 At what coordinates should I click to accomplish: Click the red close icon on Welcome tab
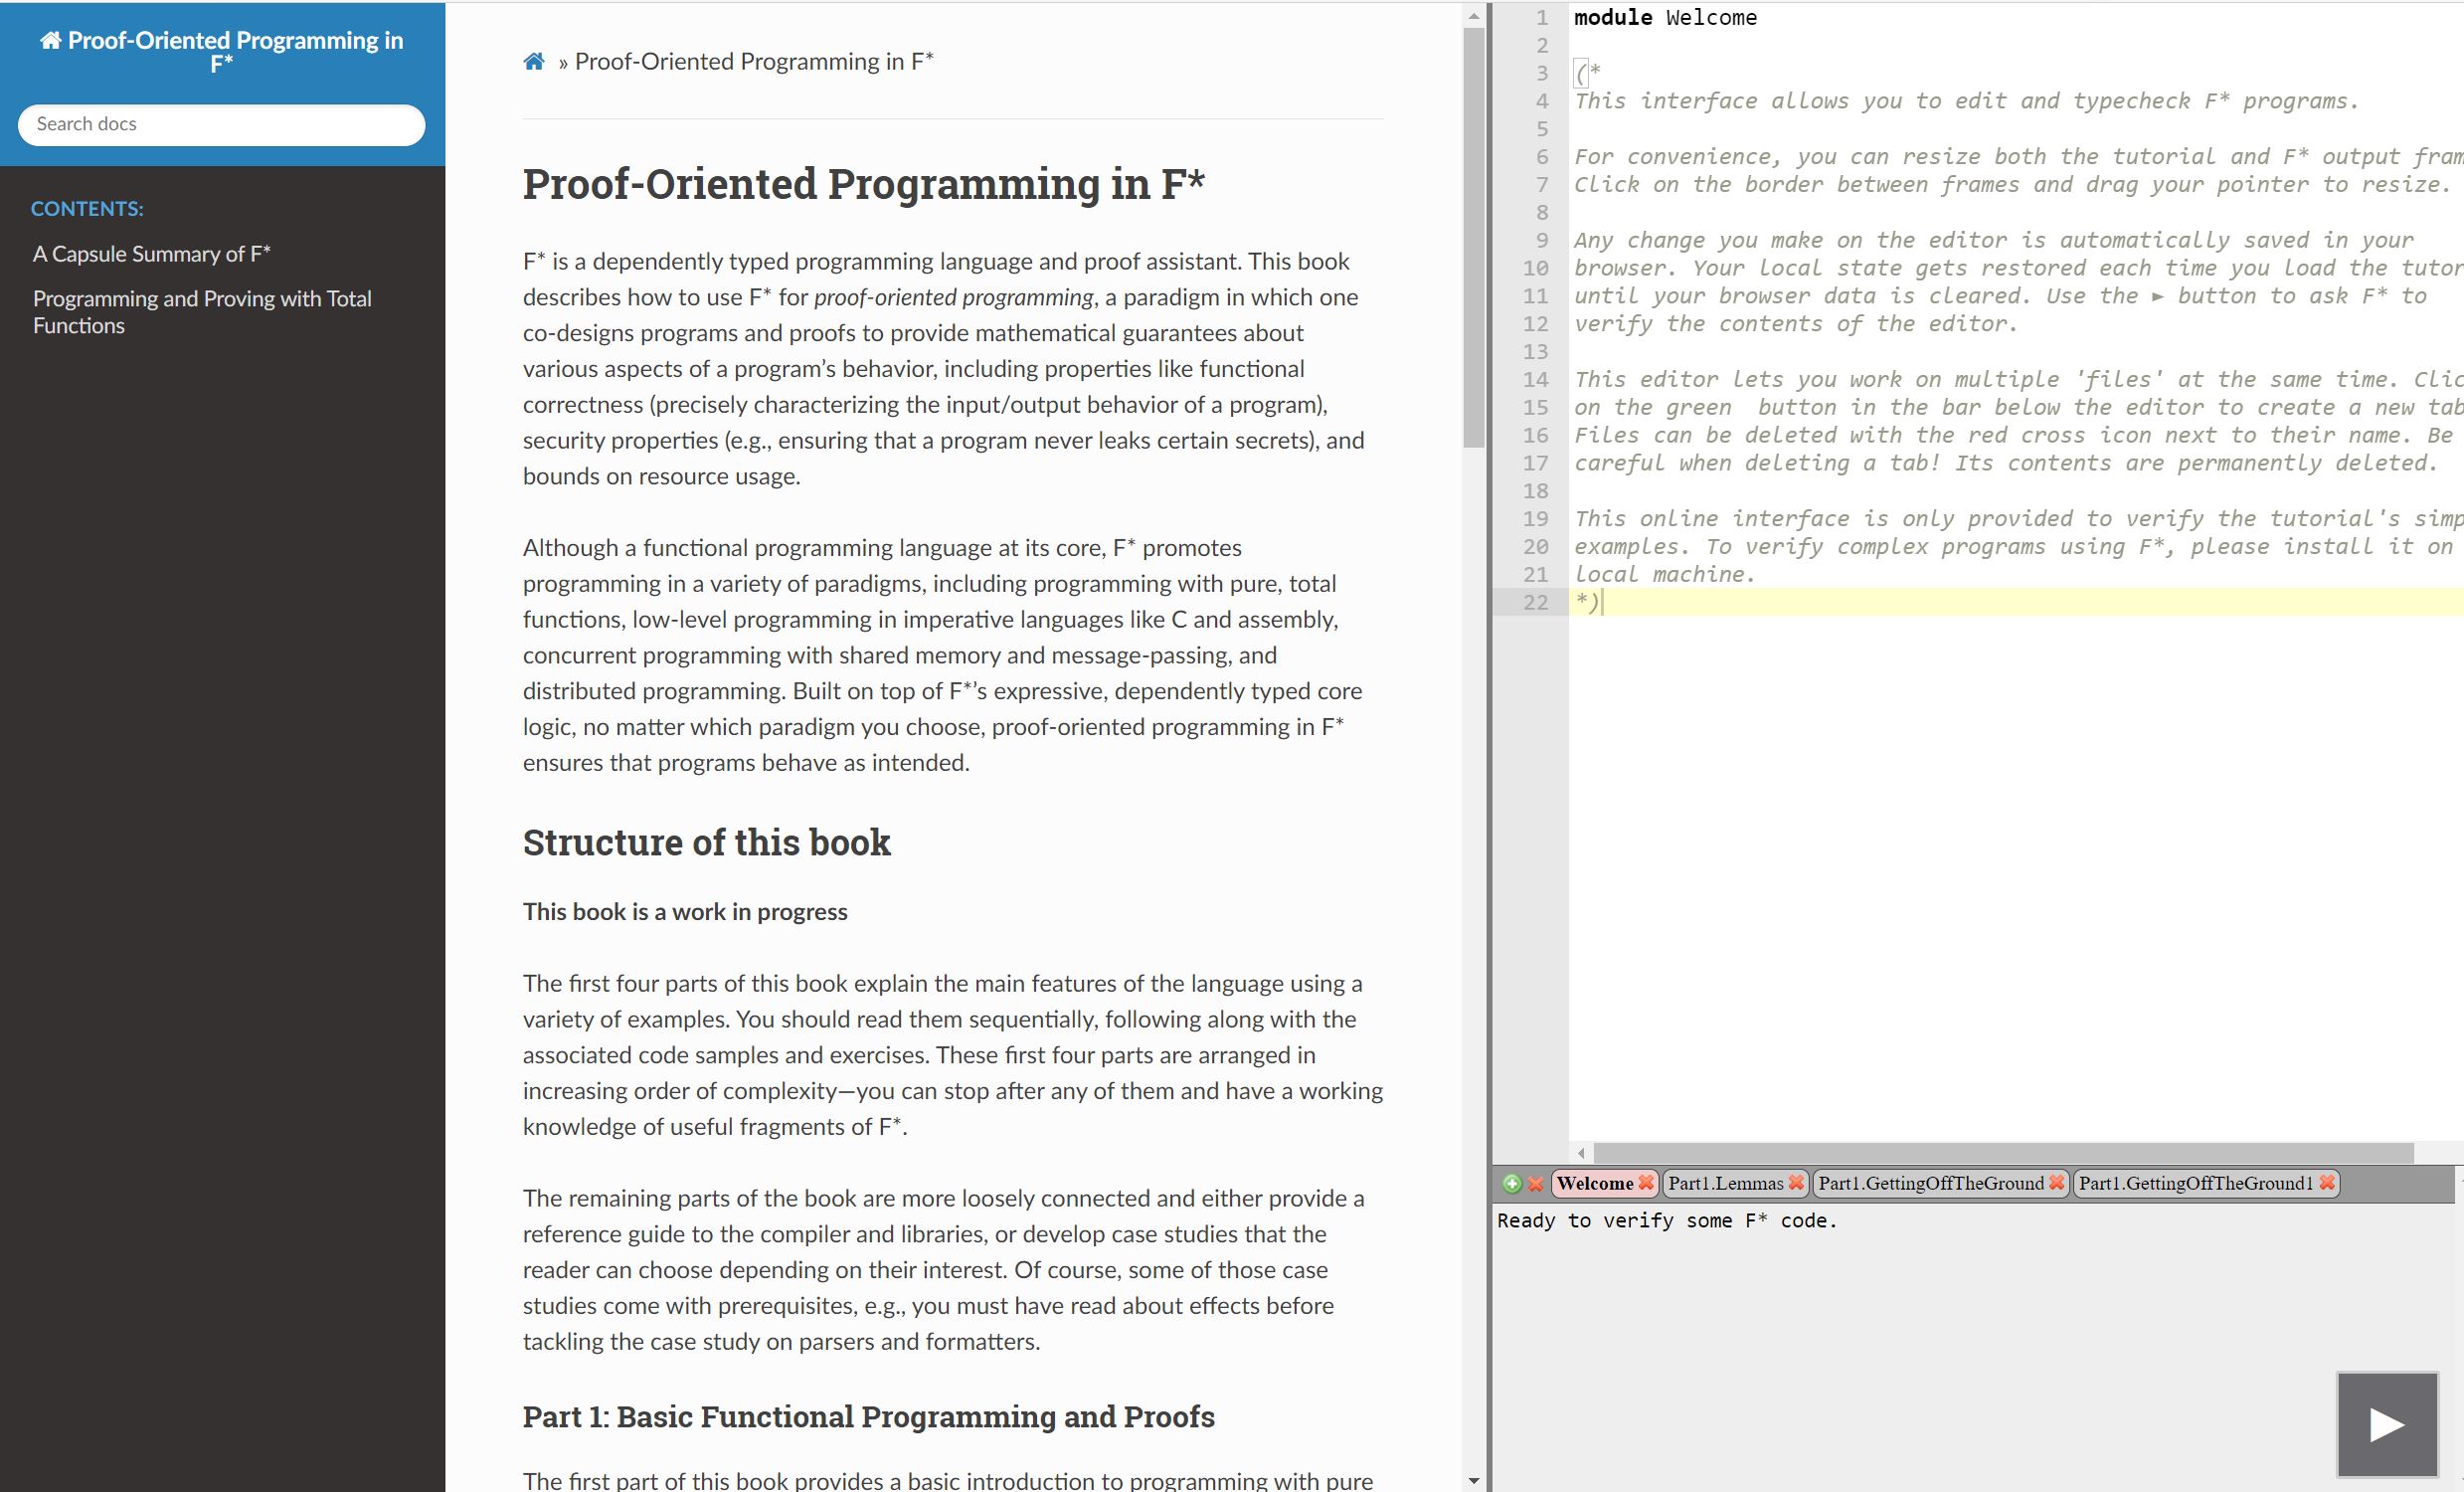[1642, 1182]
